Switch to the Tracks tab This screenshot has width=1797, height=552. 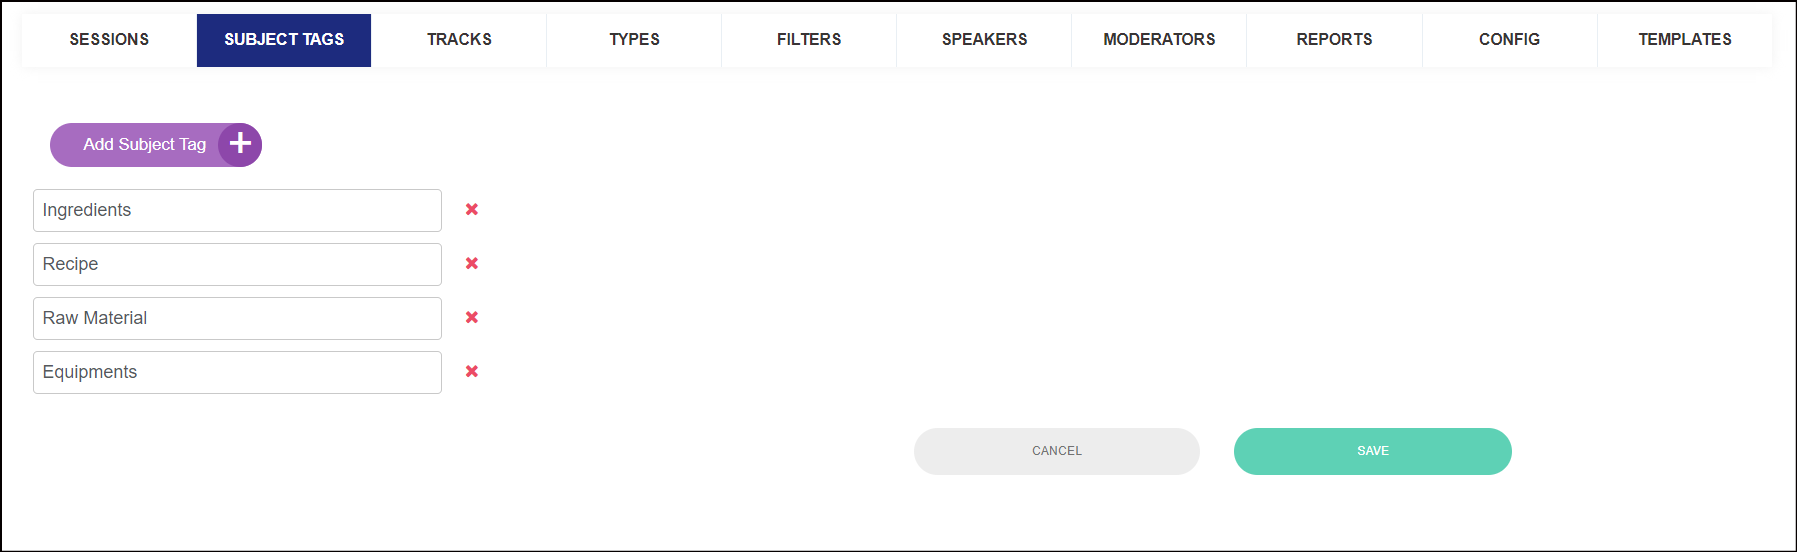pos(459,40)
